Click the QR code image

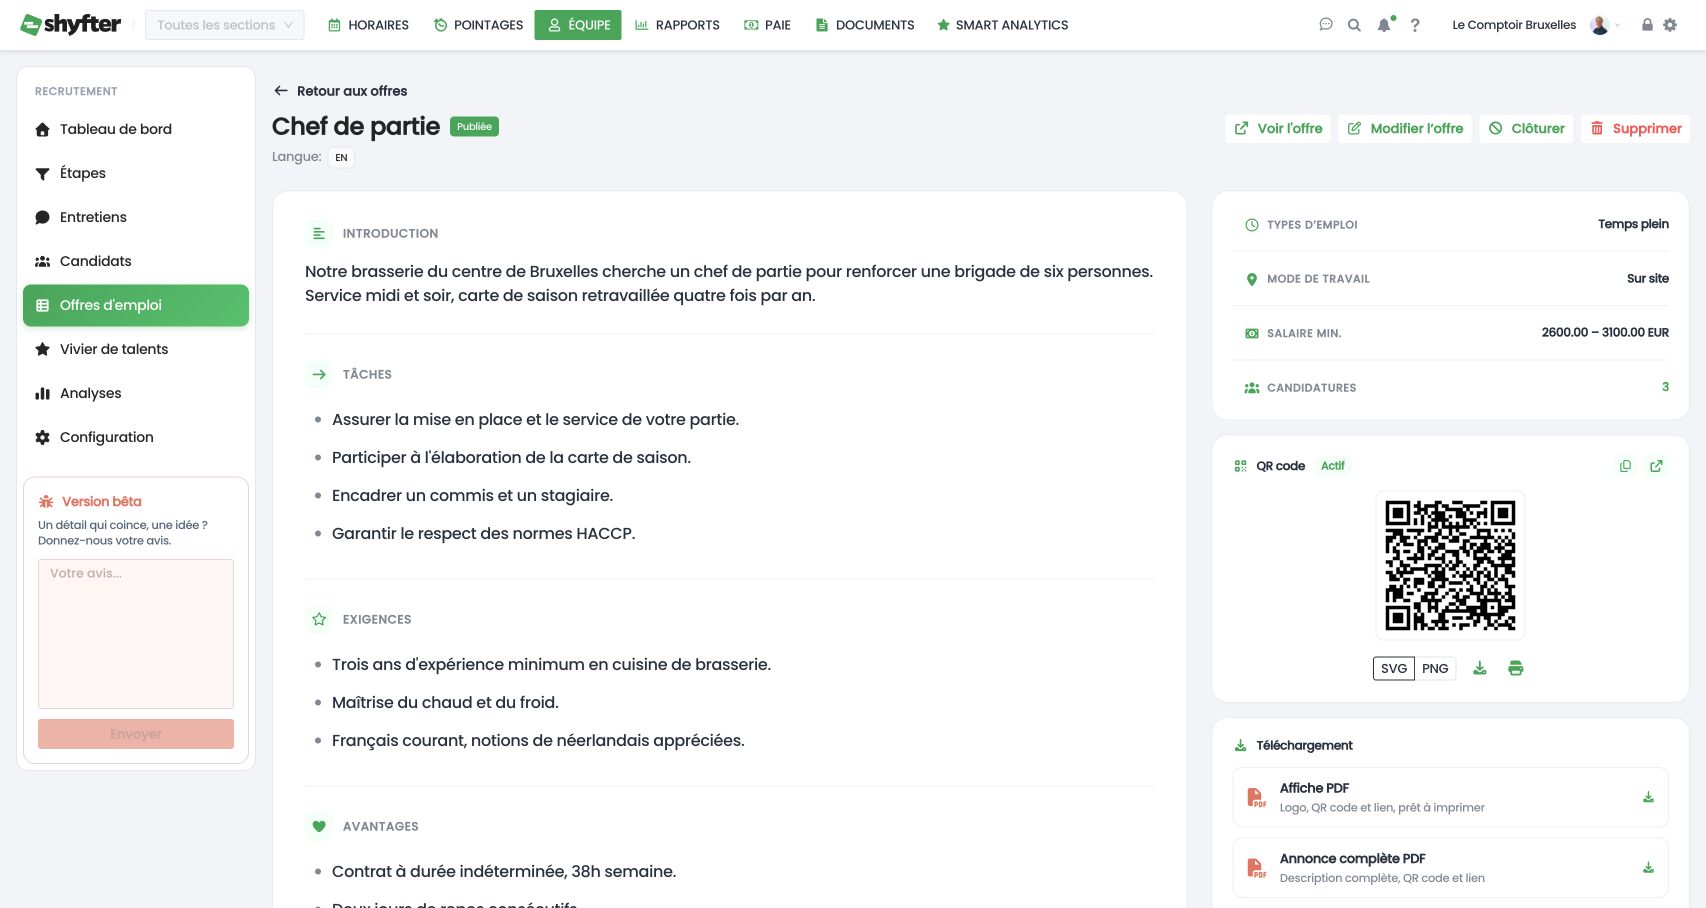point(1450,565)
